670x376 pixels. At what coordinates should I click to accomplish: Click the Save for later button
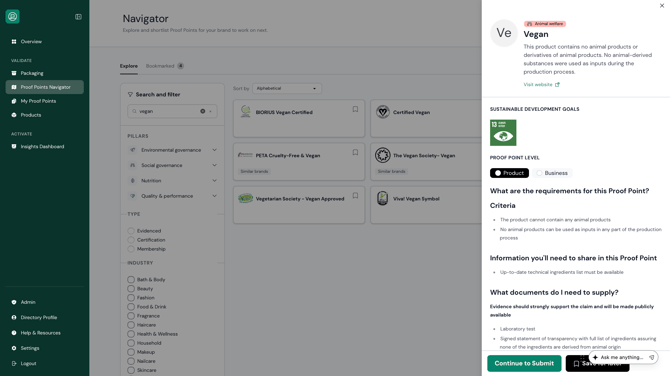click(597, 364)
